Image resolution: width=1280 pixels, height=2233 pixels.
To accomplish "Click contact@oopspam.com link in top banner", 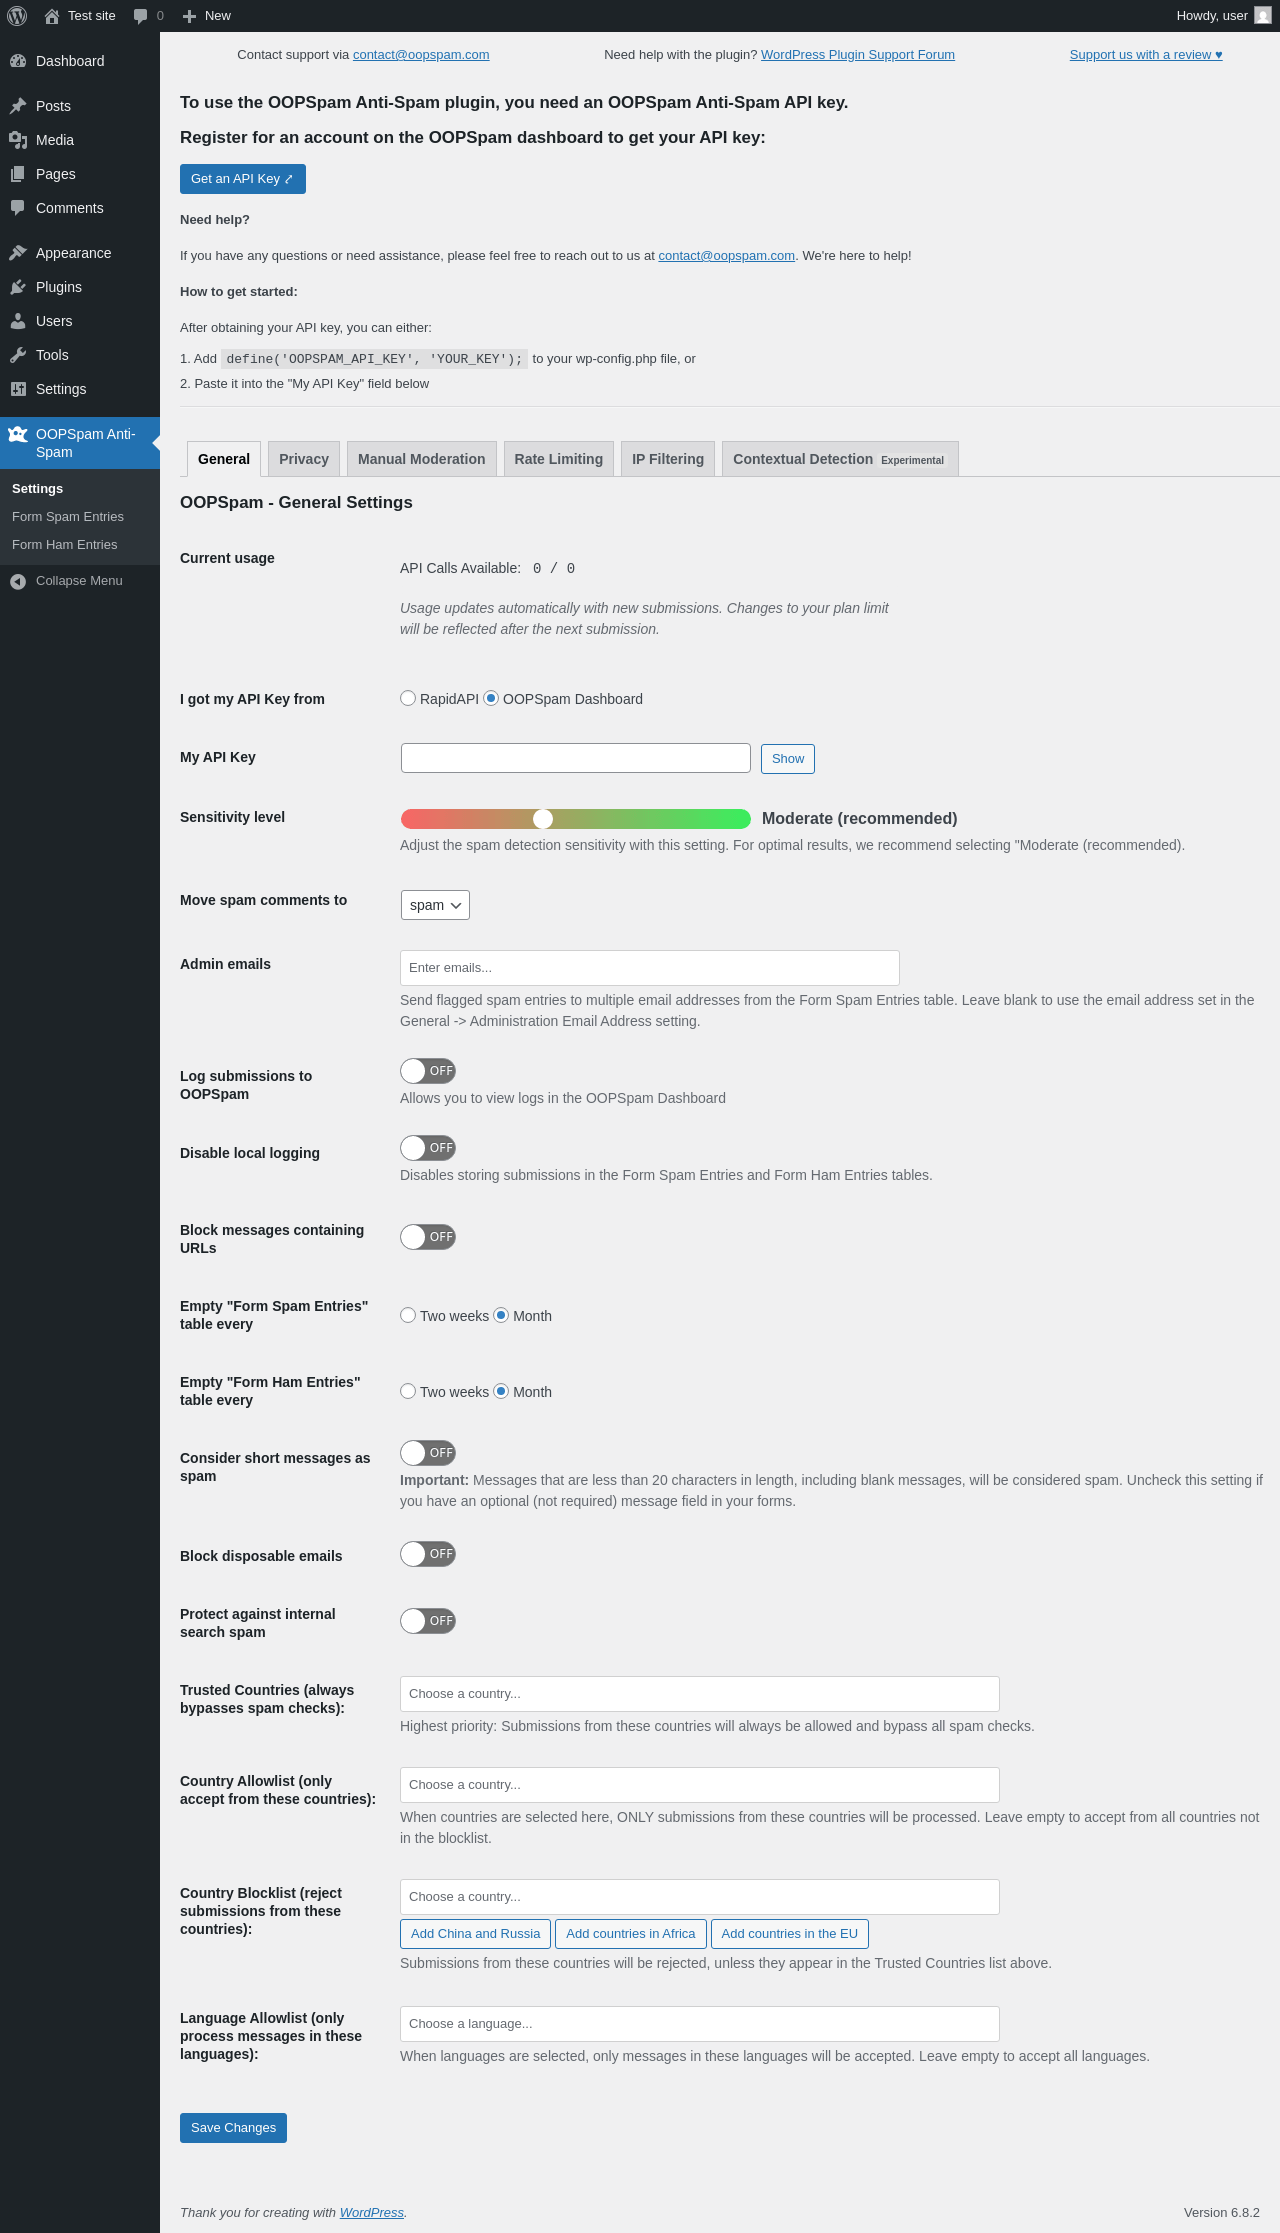I will pyautogui.click(x=421, y=55).
